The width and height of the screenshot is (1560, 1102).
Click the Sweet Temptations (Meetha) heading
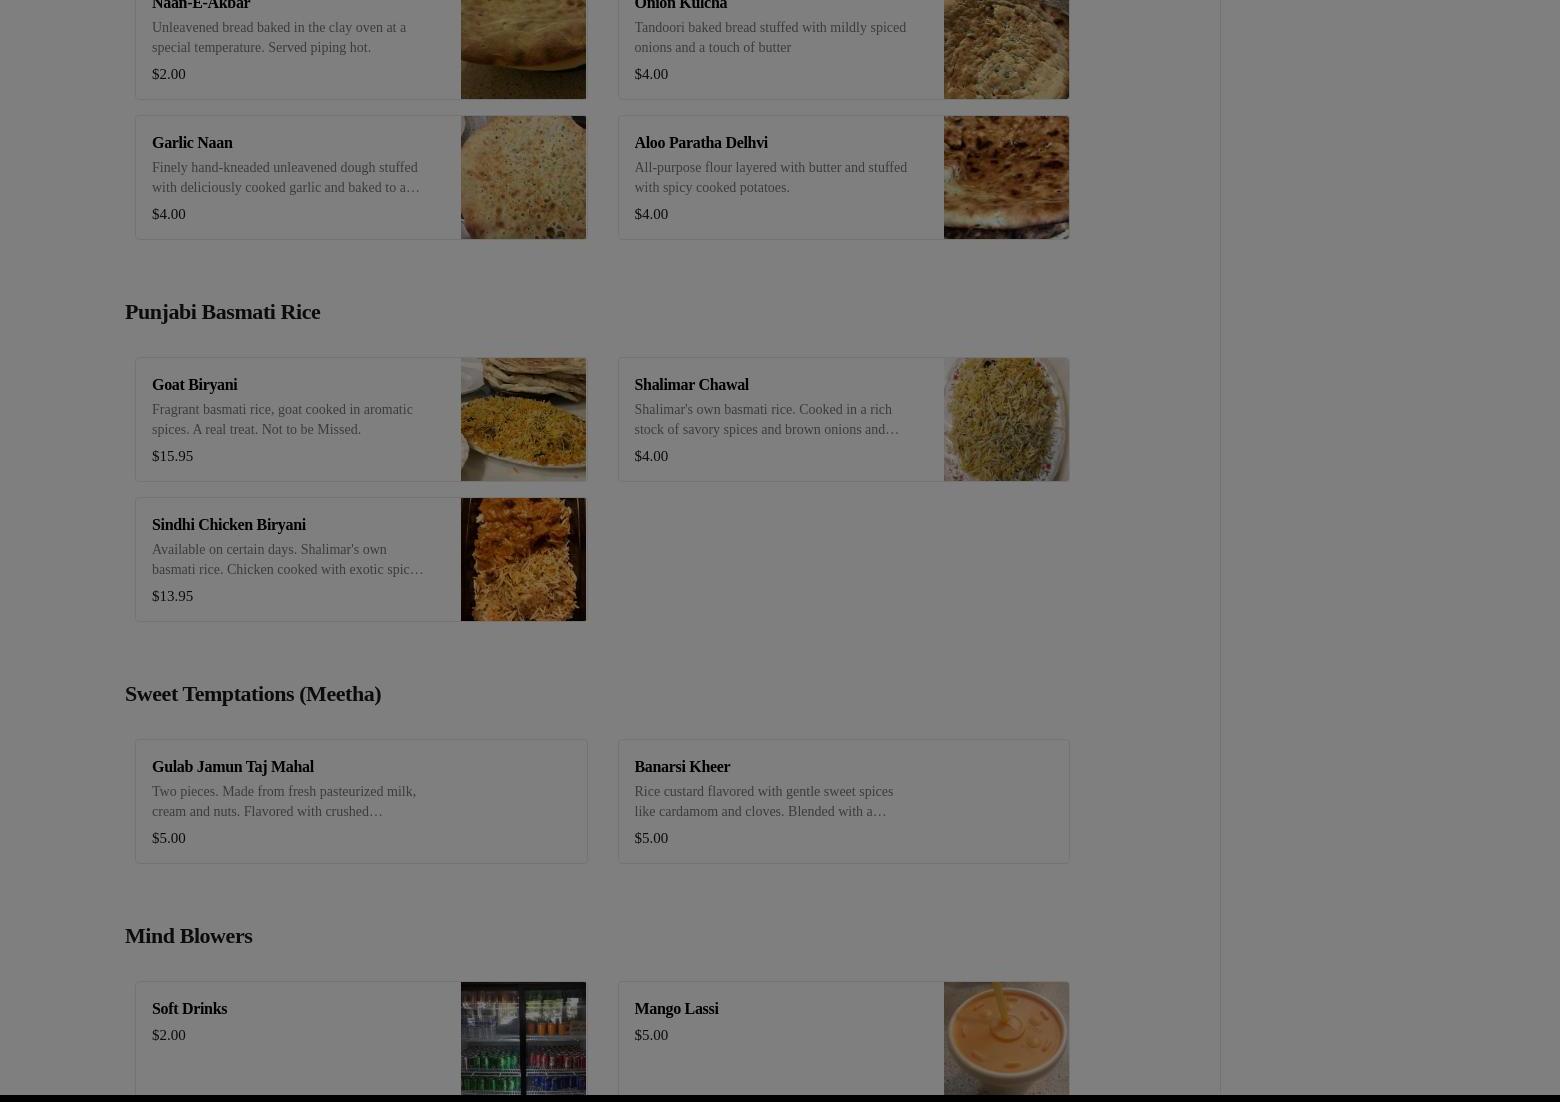coord(252,693)
